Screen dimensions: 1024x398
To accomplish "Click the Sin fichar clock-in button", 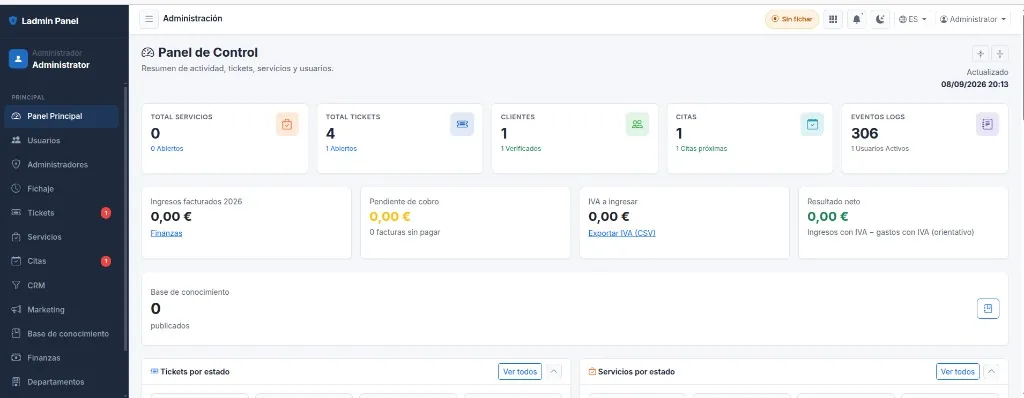I will coord(792,20).
